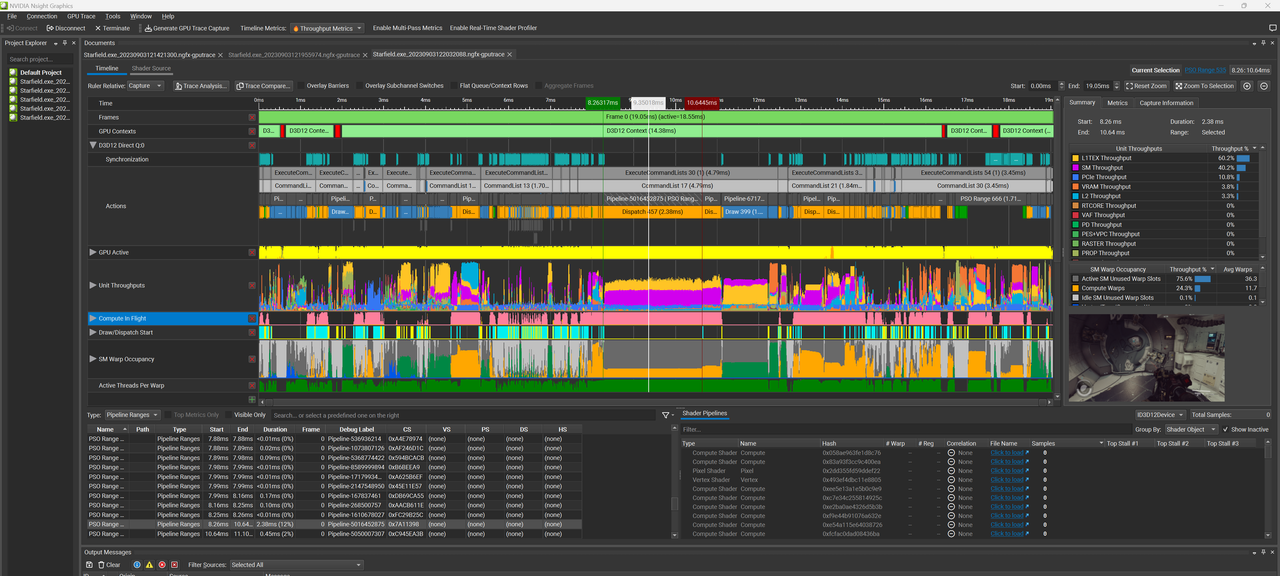Click Enable Multi-Pass Metrics

click(406, 28)
